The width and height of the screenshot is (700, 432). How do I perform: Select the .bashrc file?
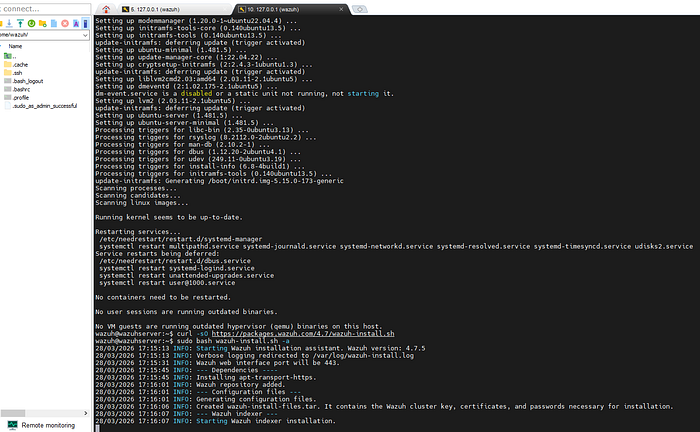point(17,89)
